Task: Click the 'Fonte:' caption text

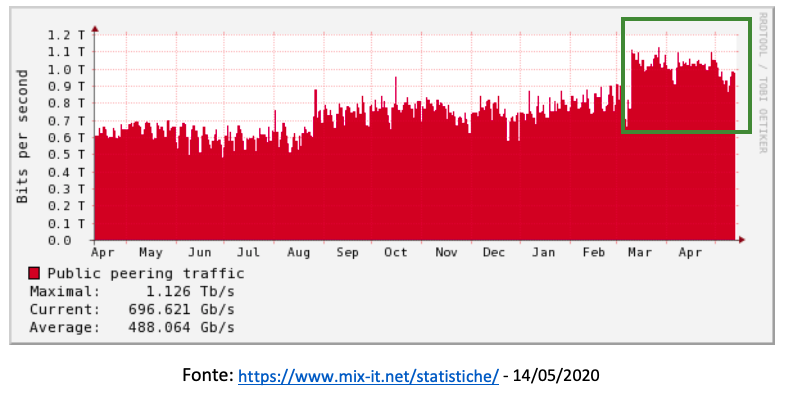Action: click(x=208, y=375)
